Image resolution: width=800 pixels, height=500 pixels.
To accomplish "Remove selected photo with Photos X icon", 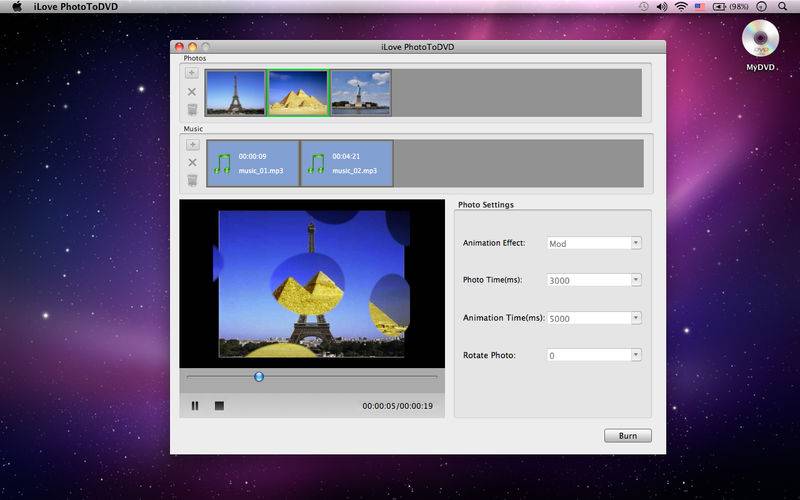I will coord(192,92).
